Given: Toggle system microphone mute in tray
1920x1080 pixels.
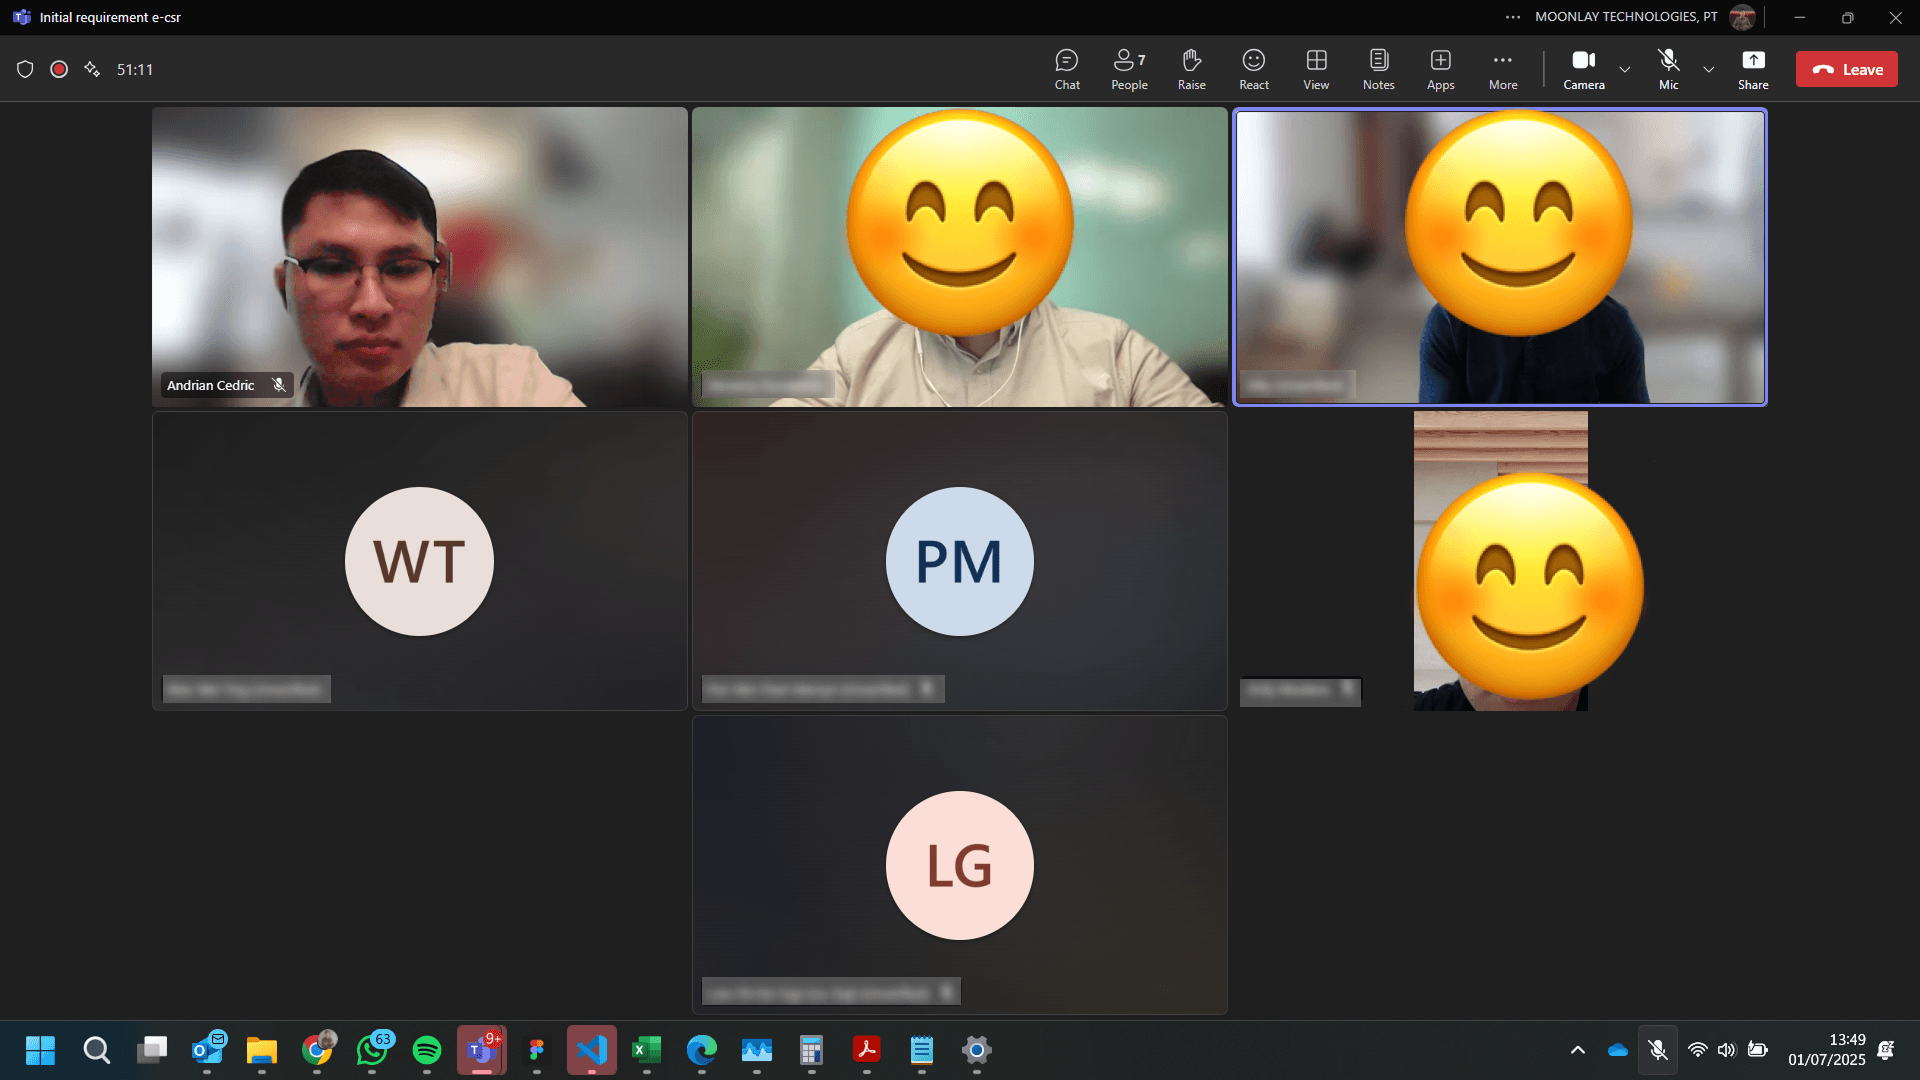Looking at the screenshot, I should [x=1657, y=1050].
